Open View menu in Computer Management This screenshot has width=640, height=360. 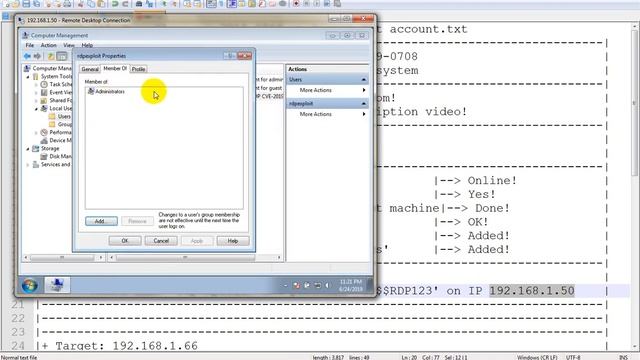(69, 45)
